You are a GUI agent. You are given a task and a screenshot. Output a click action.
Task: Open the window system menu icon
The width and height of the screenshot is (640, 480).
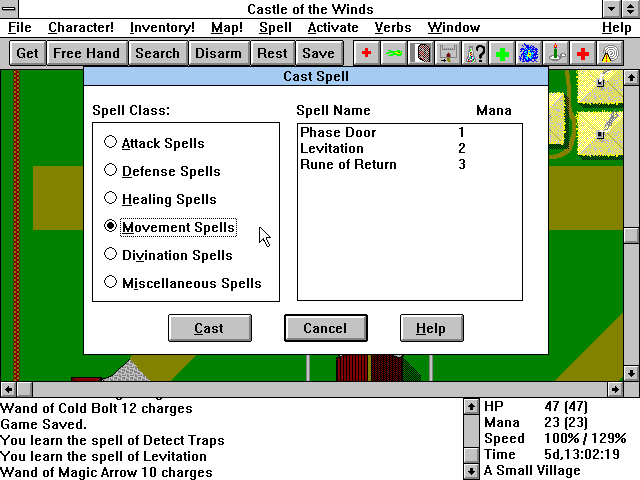tap(9, 9)
